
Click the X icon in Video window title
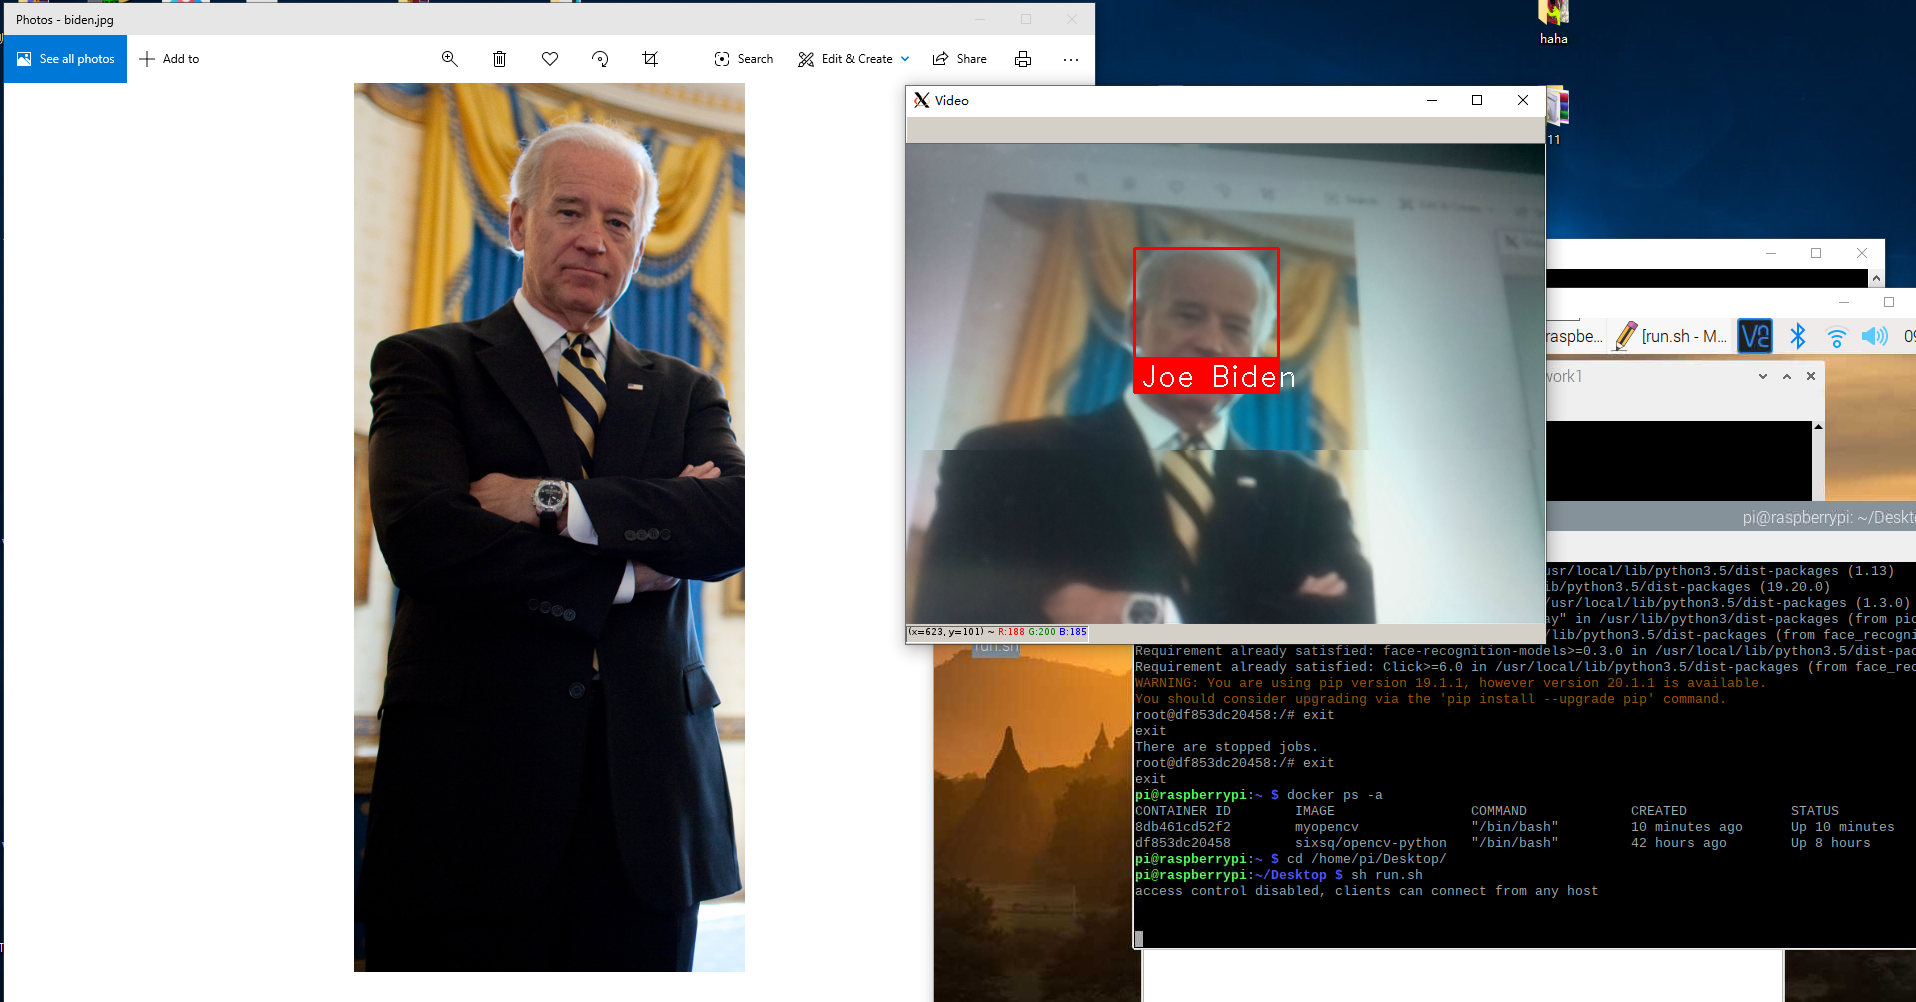click(x=922, y=100)
